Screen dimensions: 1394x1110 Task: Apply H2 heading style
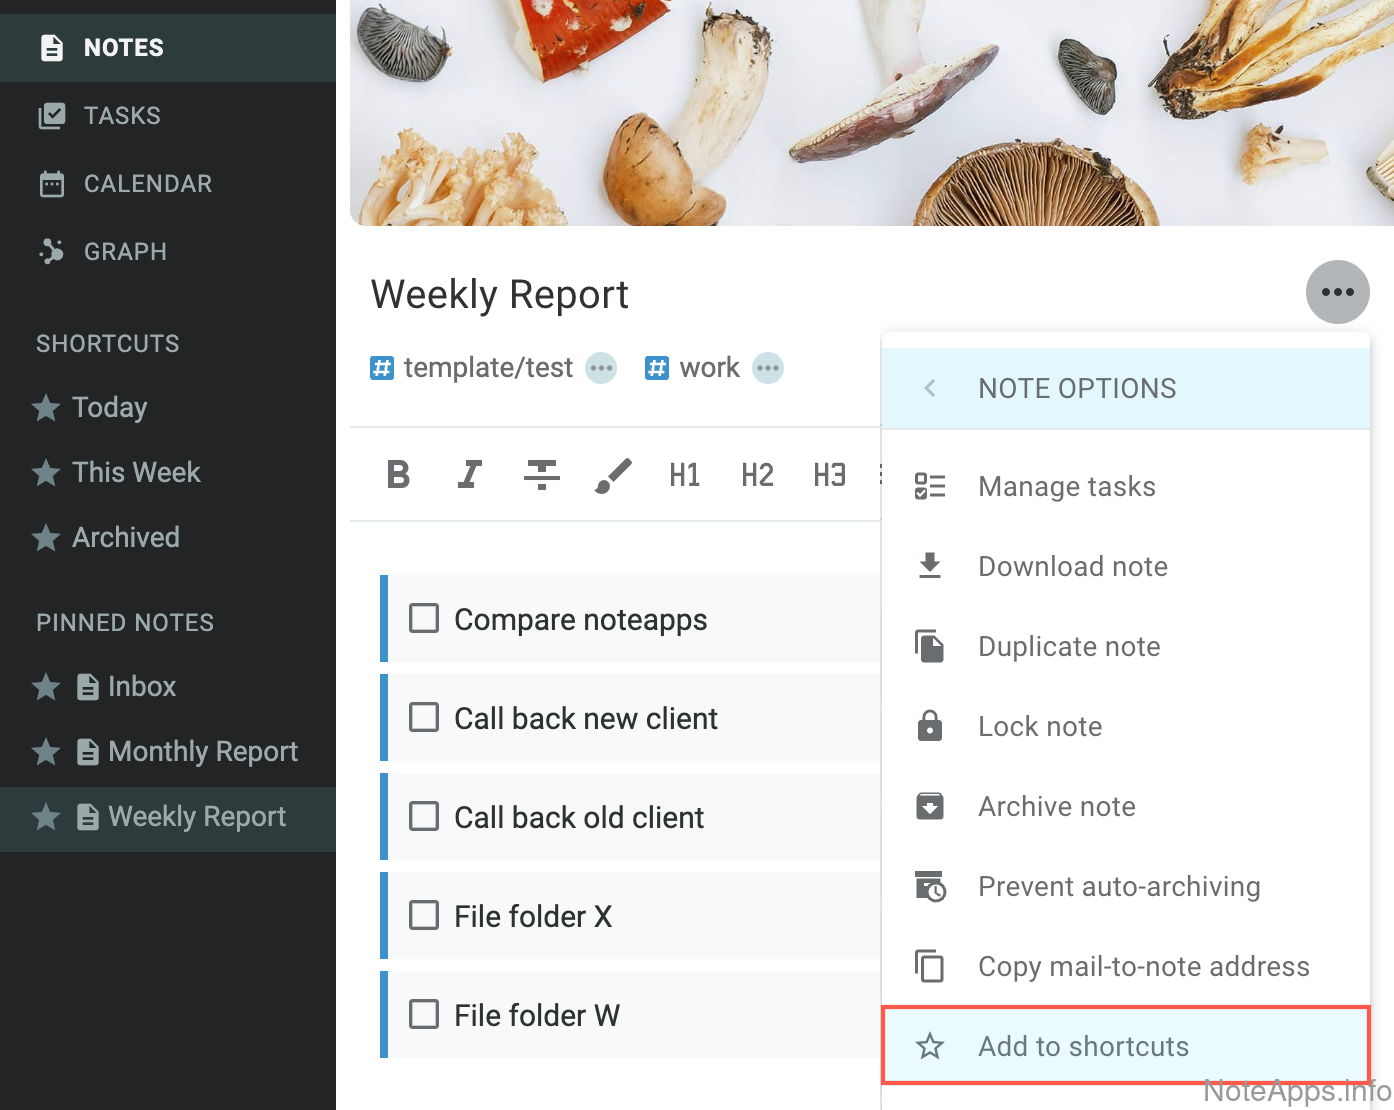pos(757,474)
